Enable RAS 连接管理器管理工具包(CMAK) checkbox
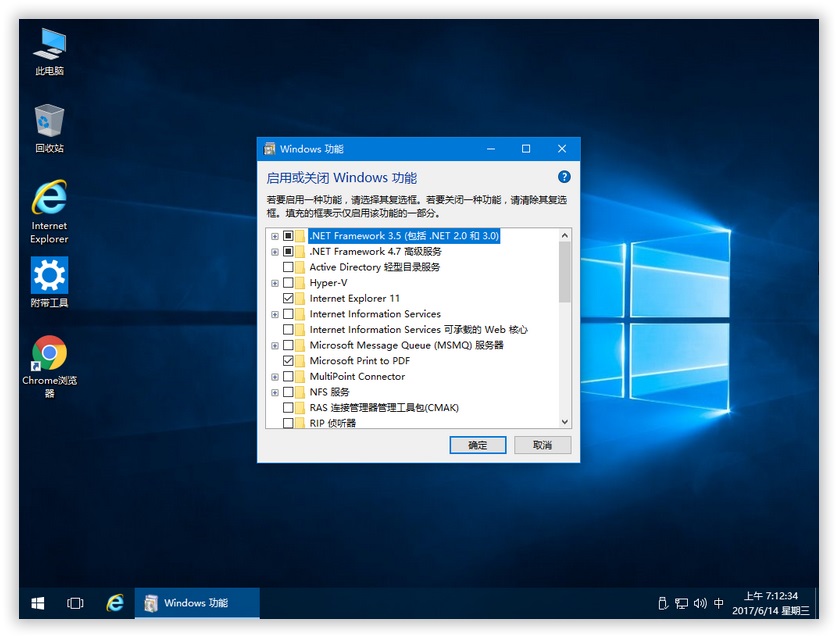This screenshot has width=838, height=638. point(288,408)
